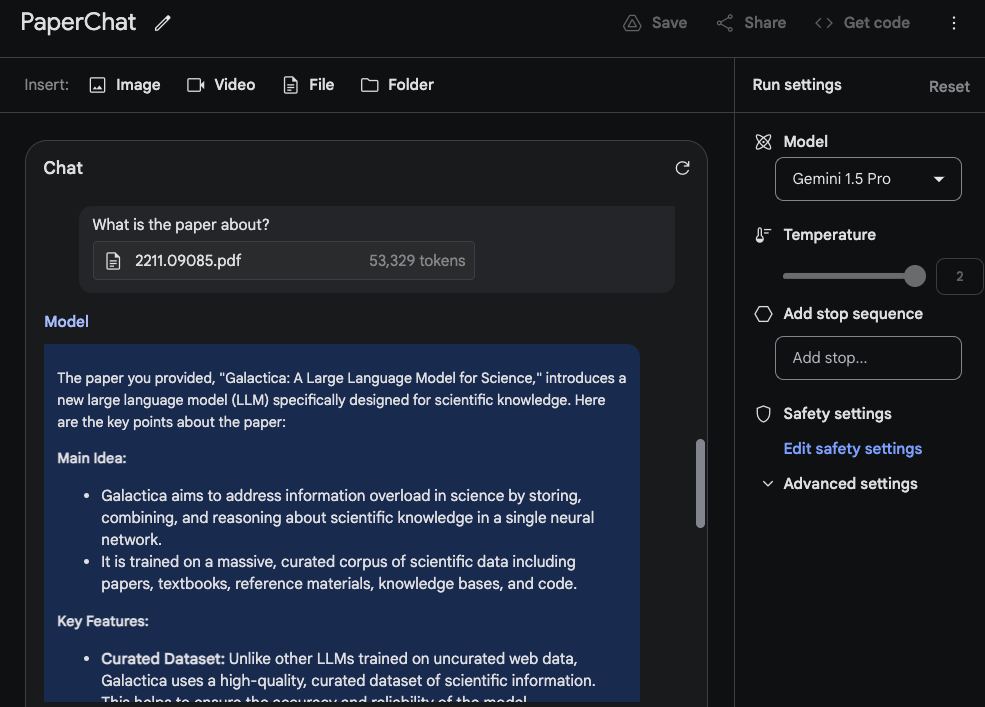Viewport: 985px width, 707px height.
Task: Click the refresh icon in Chat header
Action: pyautogui.click(x=682, y=168)
